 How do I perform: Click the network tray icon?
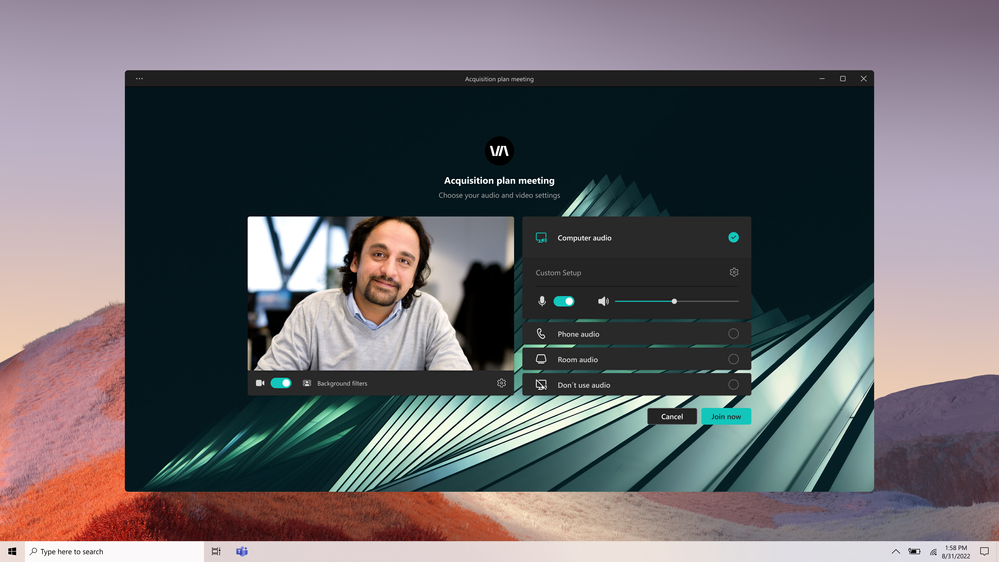point(933,552)
